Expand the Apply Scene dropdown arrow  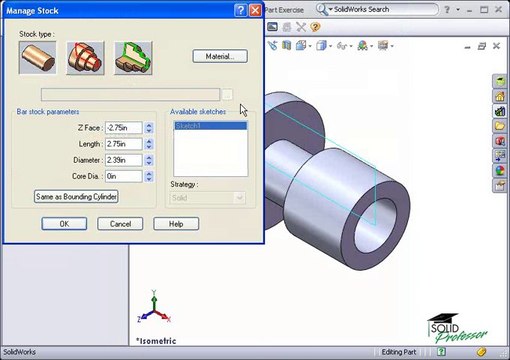[x=371, y=46]
